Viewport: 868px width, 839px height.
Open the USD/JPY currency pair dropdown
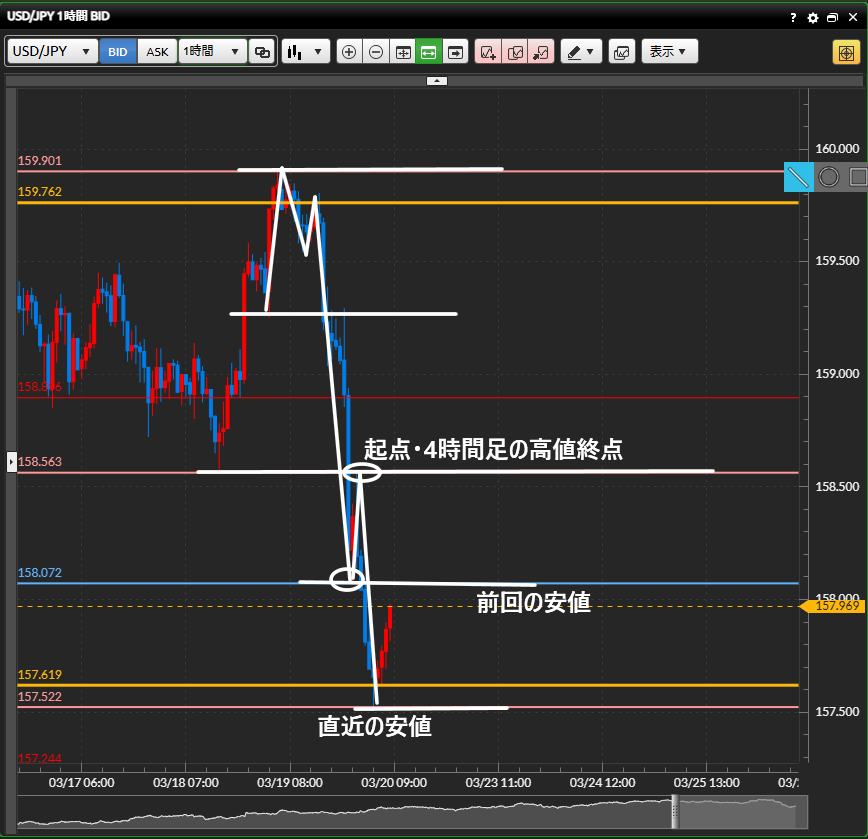(53, 52)
